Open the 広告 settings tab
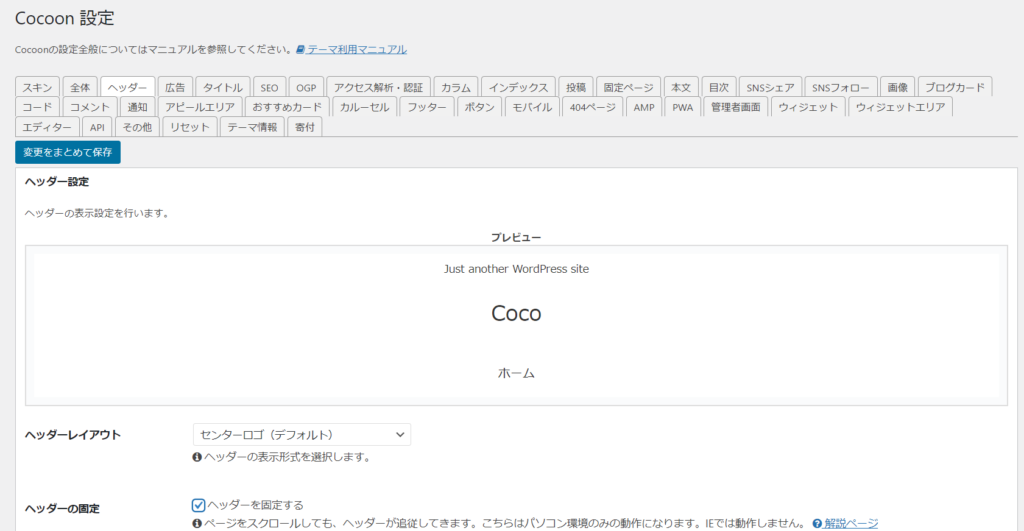Image resolution: width=1024 pixels, height=531 pixels. [x=175, y=87]
